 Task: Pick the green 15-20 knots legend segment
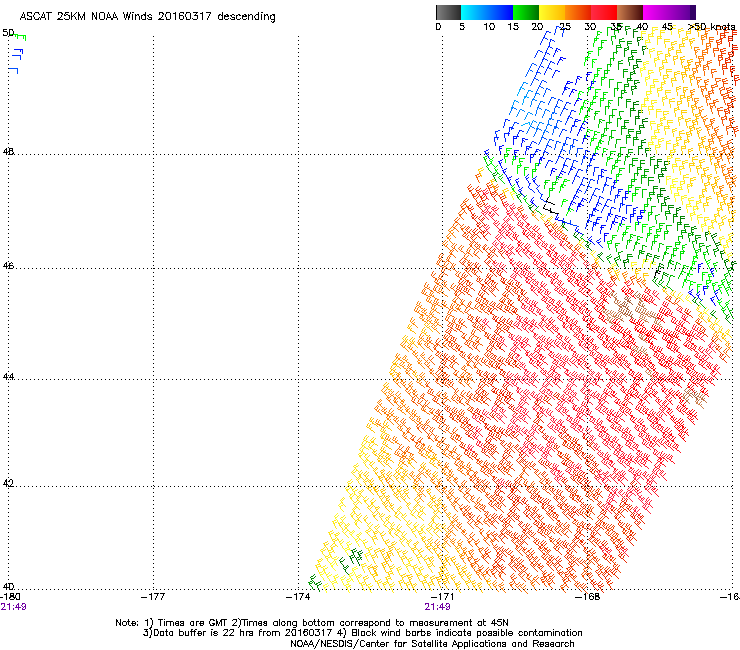point(526,12)
